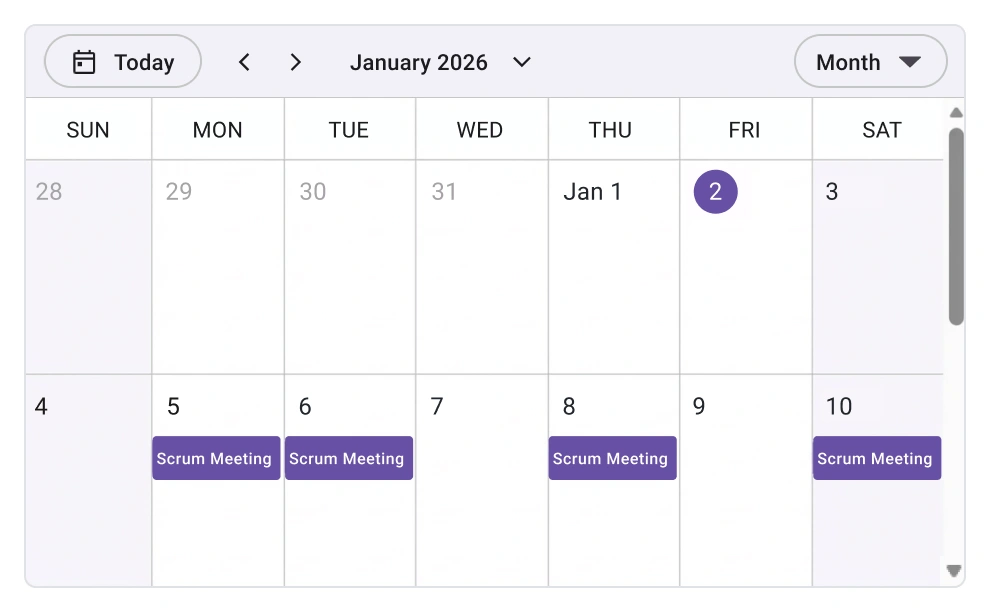Image resolution: width=990 pixels, height=612 pixels.
Task: Open the Month view switcher dropdown
Action: click(x=870, y=61)
